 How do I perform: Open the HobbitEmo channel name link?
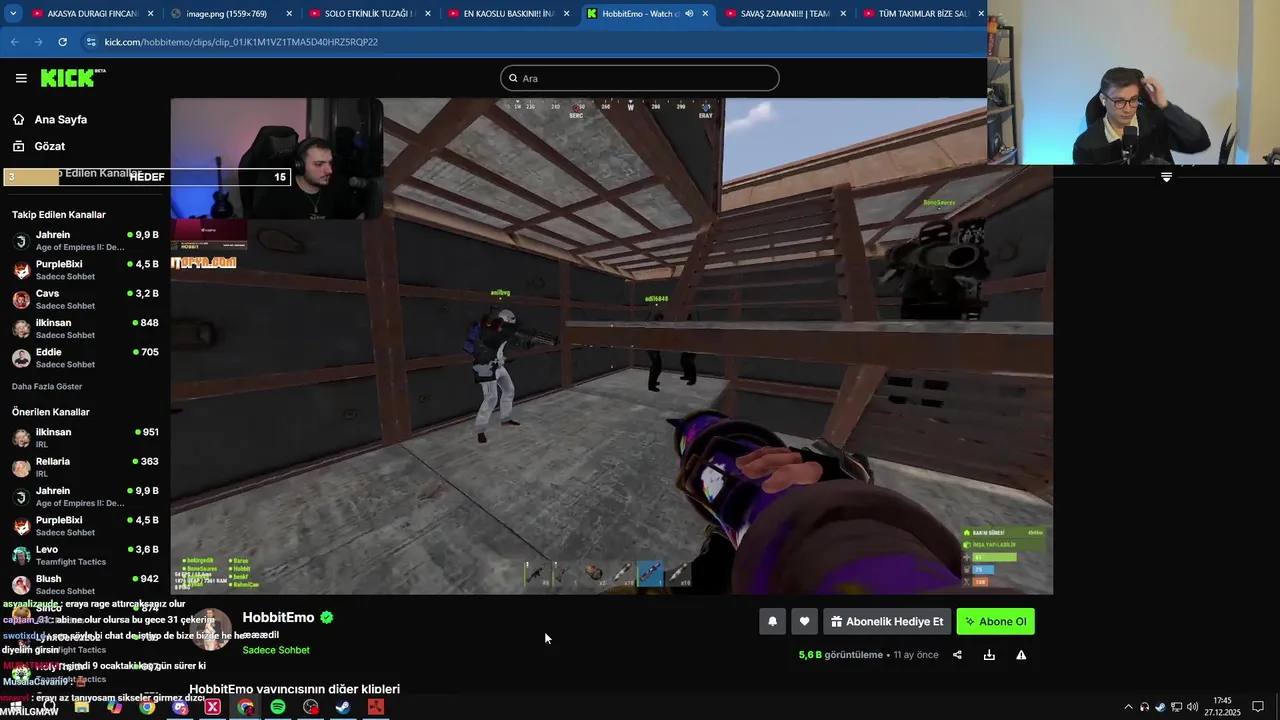pyautogui.click(x=278, y=618)
